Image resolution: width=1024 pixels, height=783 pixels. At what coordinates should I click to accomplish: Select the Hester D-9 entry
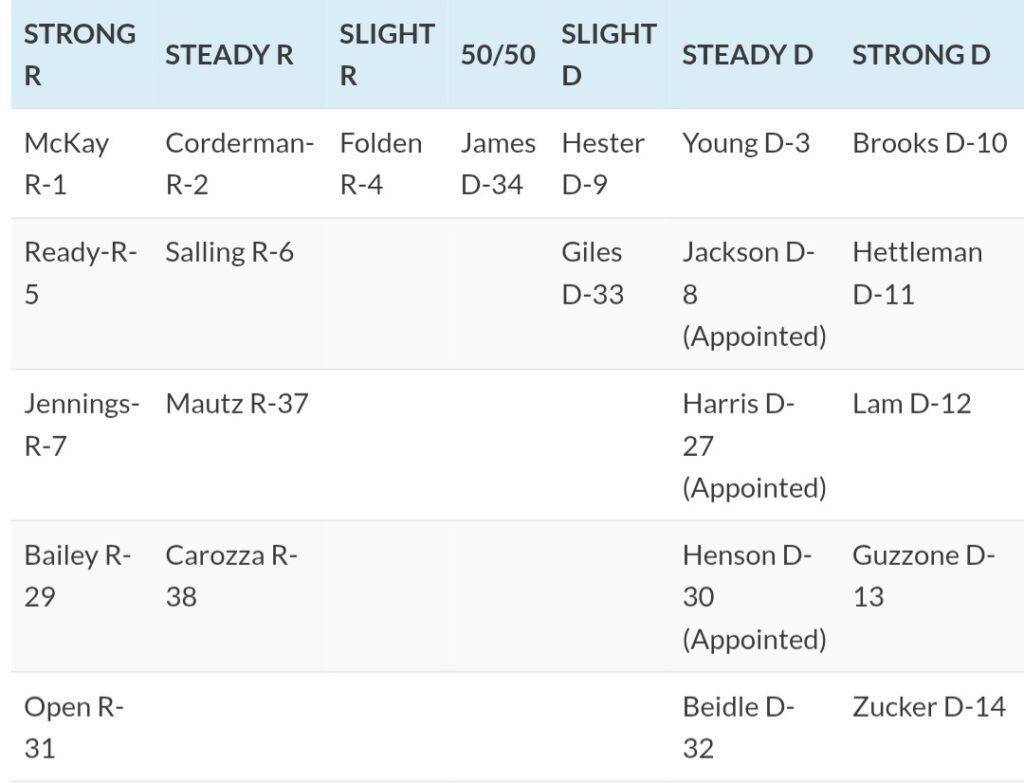603,163
